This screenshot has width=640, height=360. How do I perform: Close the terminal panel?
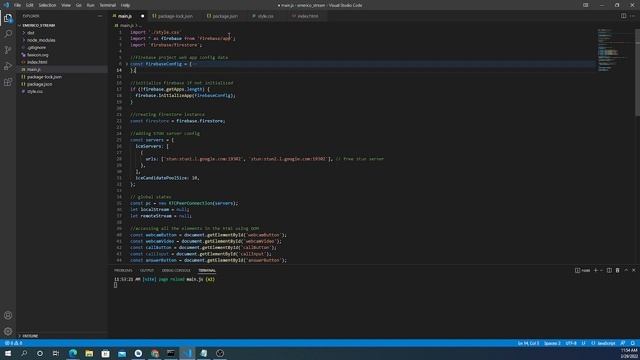[634, 270]
